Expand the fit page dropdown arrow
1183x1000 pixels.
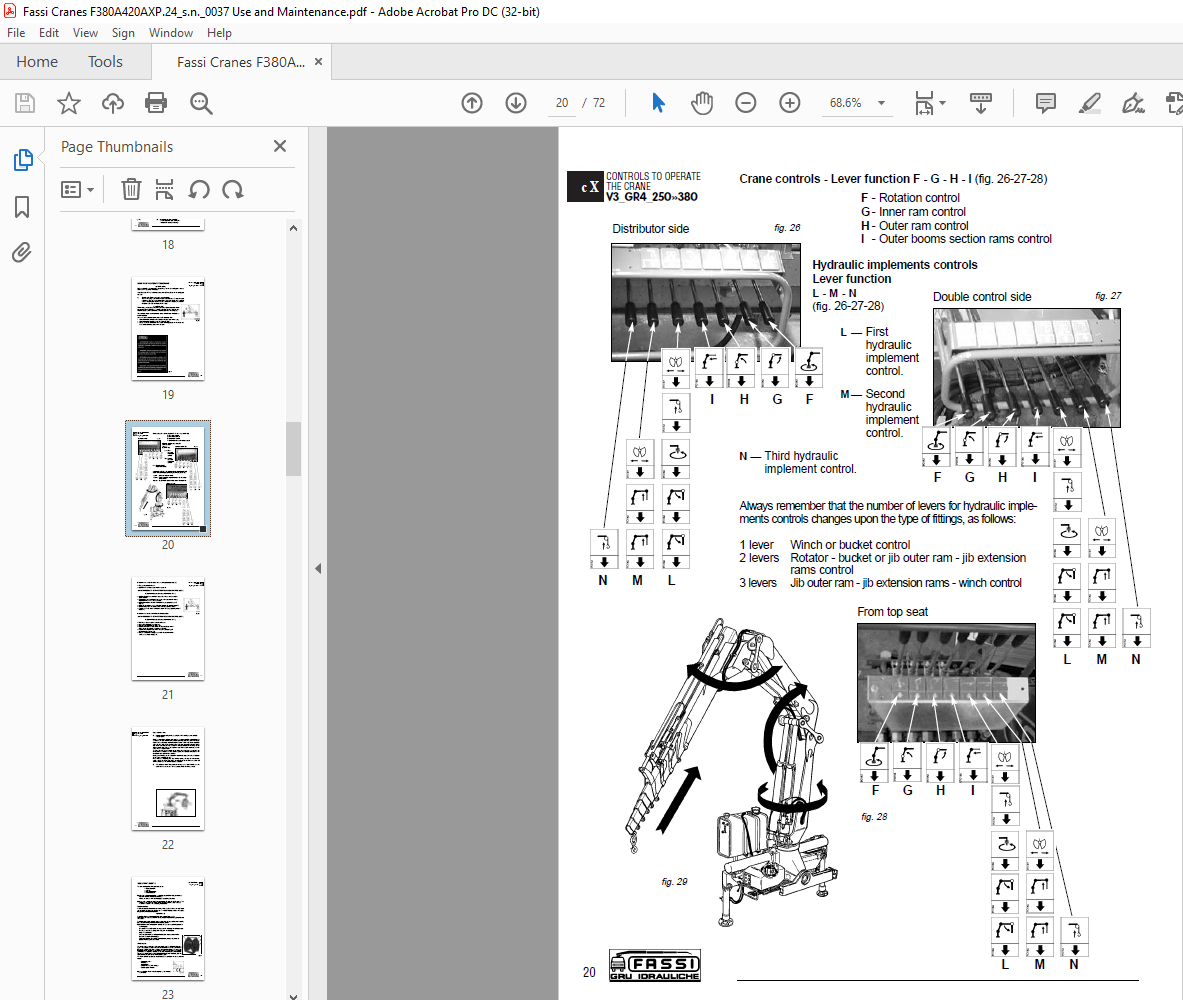pyautogui.click(x=942, y=103)
